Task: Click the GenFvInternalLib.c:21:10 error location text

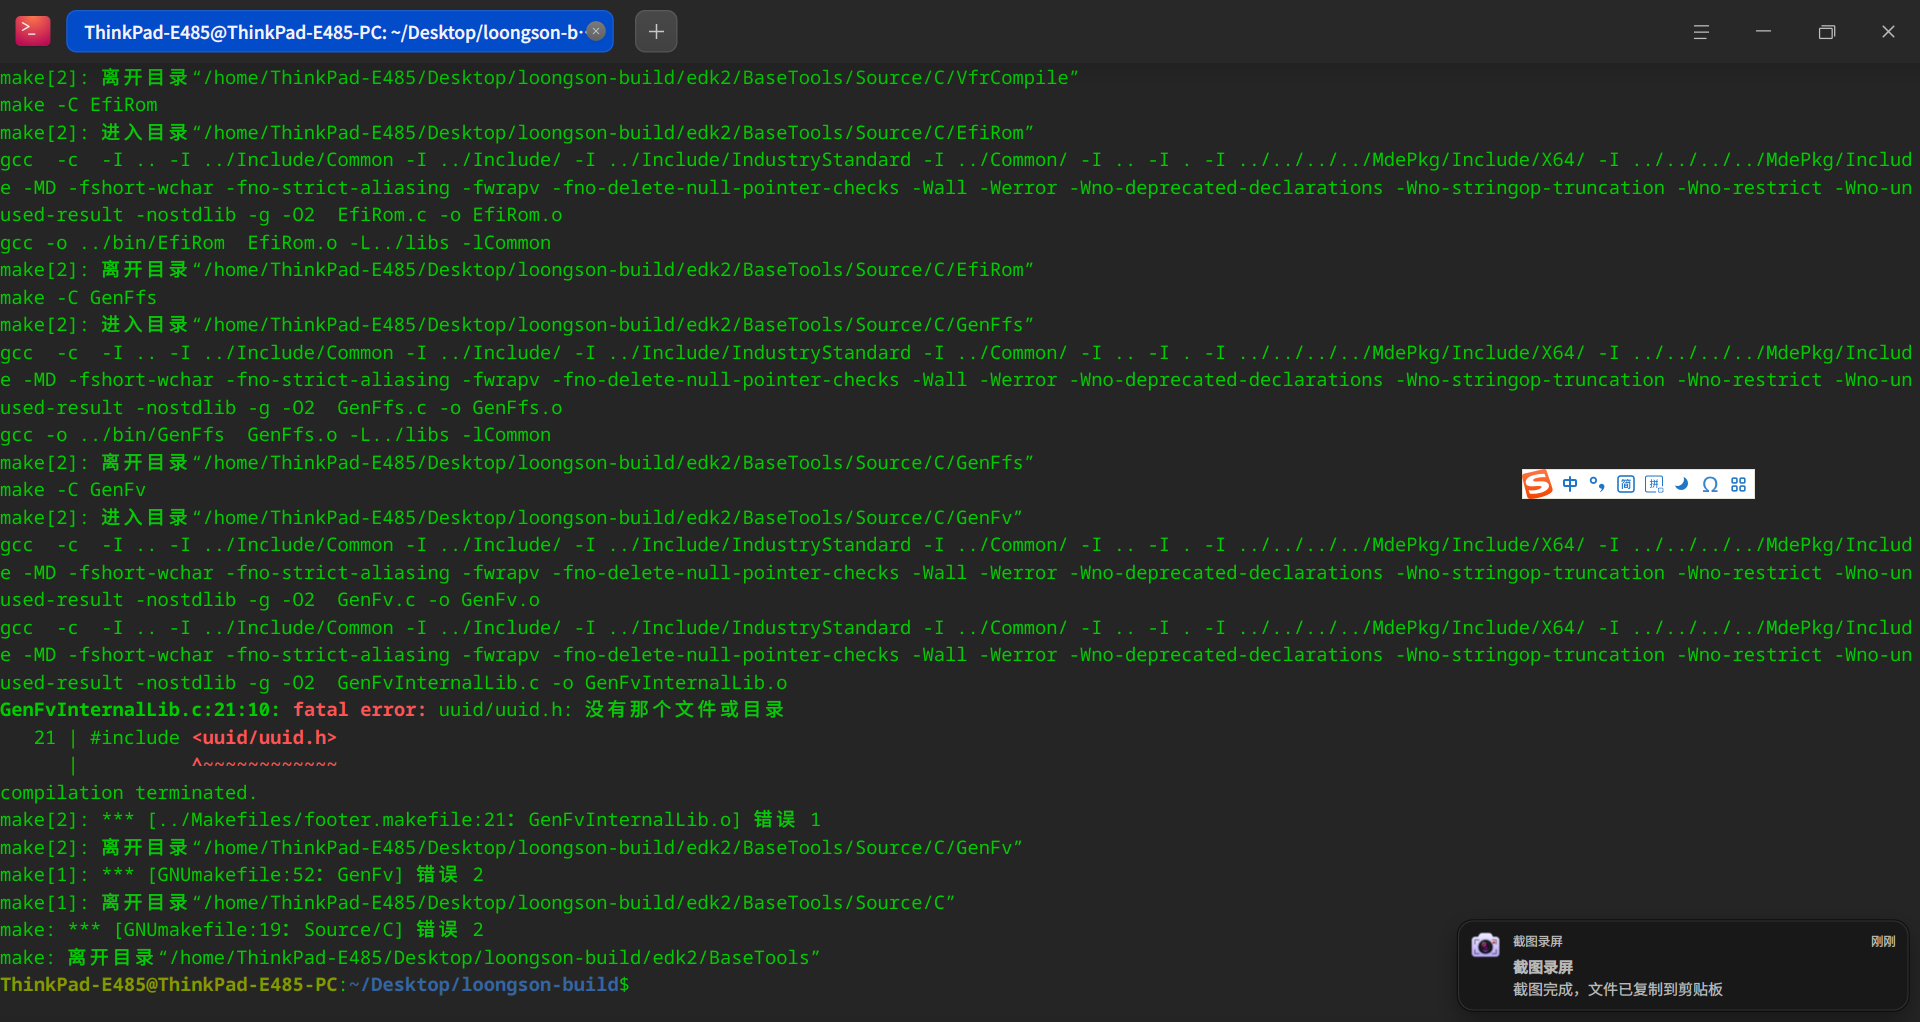Action: pyautogui.click(x=141, y=709)
